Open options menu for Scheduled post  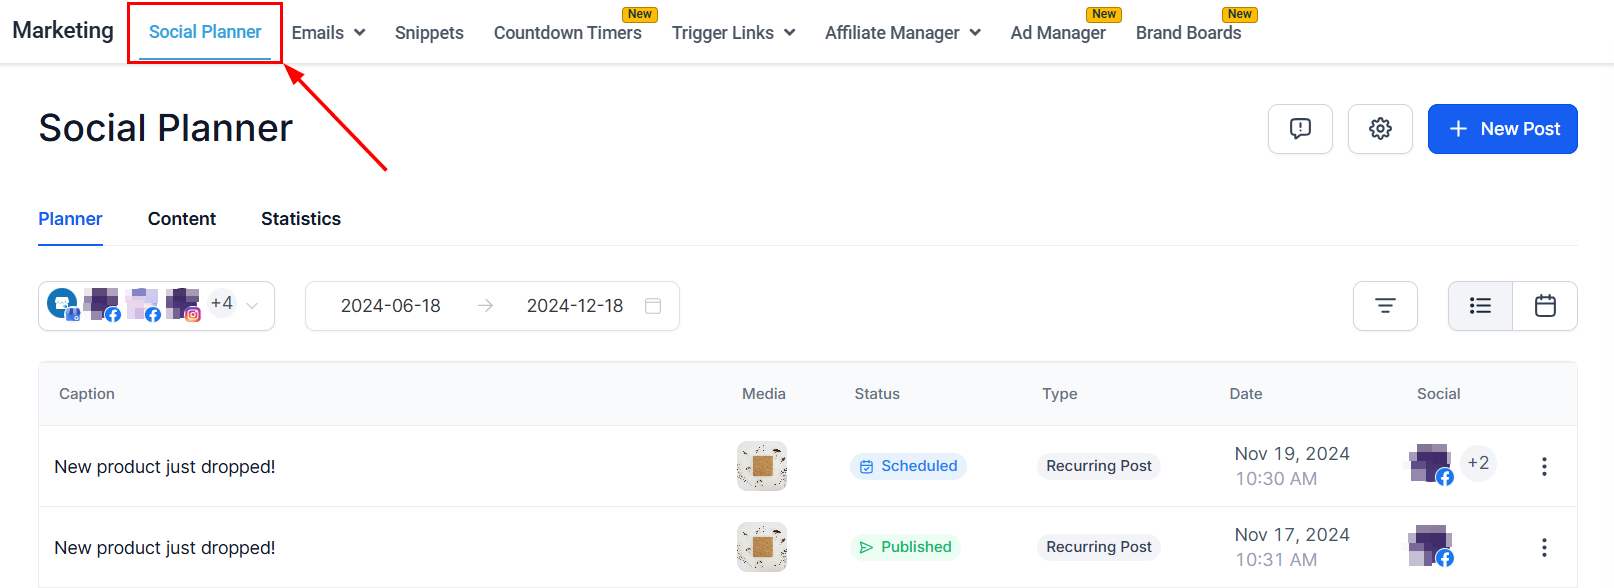click(x=1544, y=467)
